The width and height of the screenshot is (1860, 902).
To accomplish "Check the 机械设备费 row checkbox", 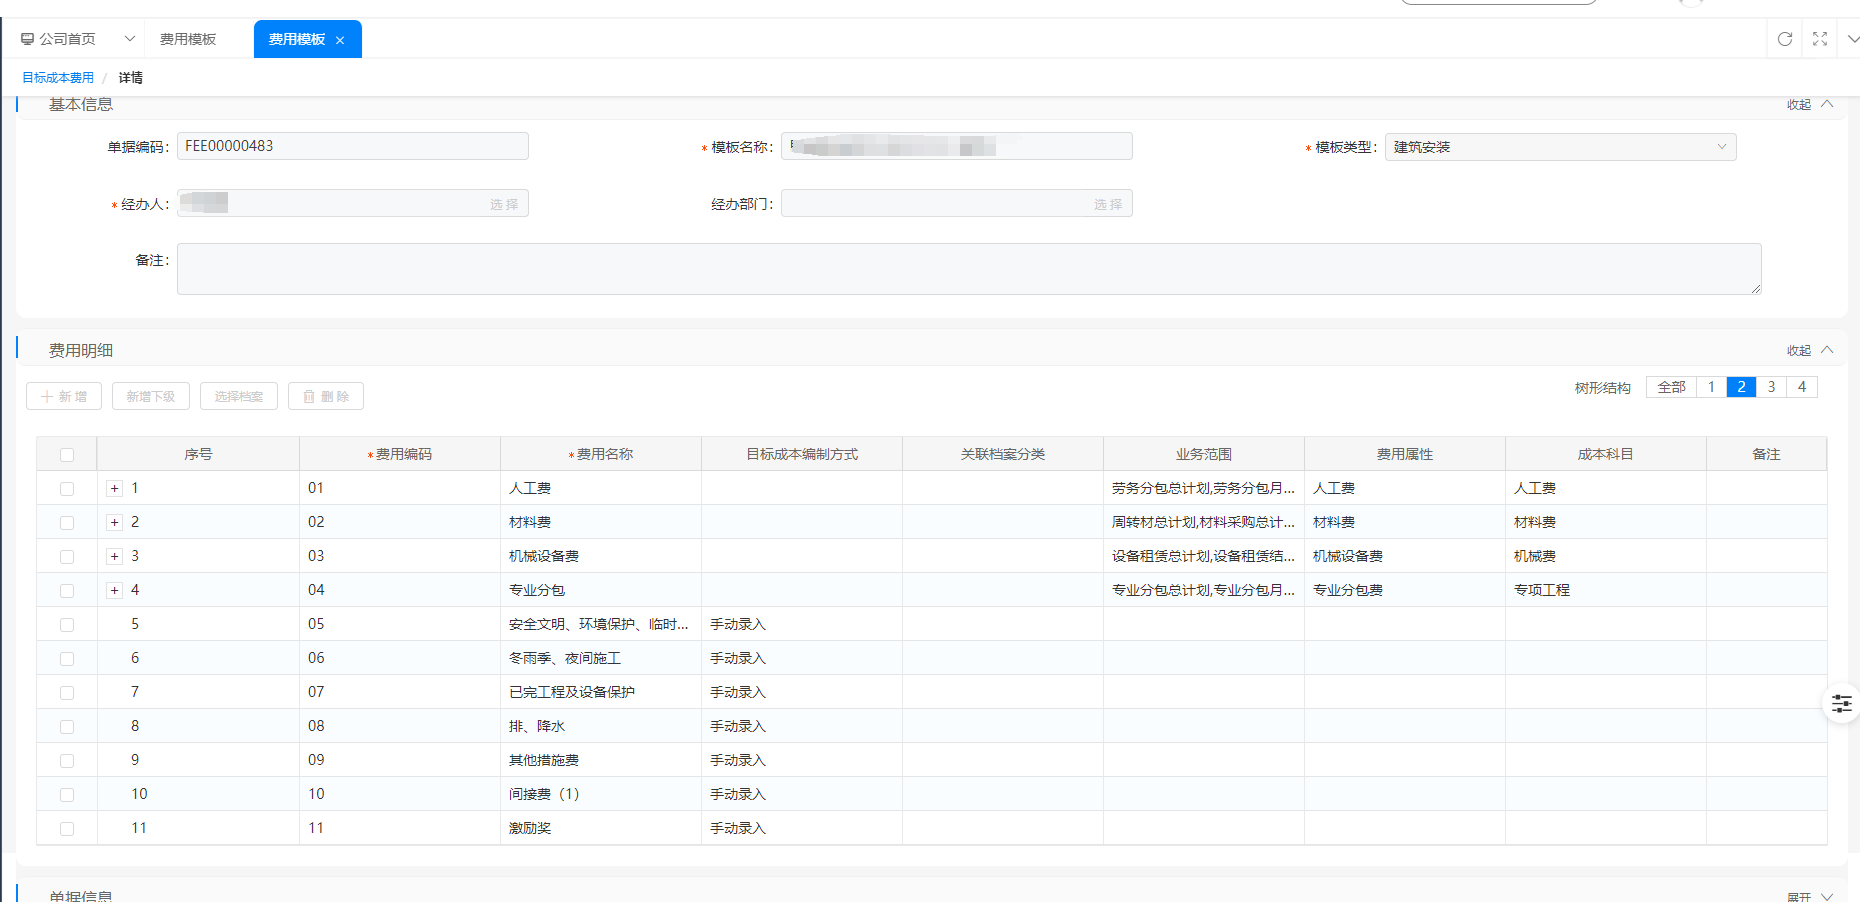I will 67,557.
